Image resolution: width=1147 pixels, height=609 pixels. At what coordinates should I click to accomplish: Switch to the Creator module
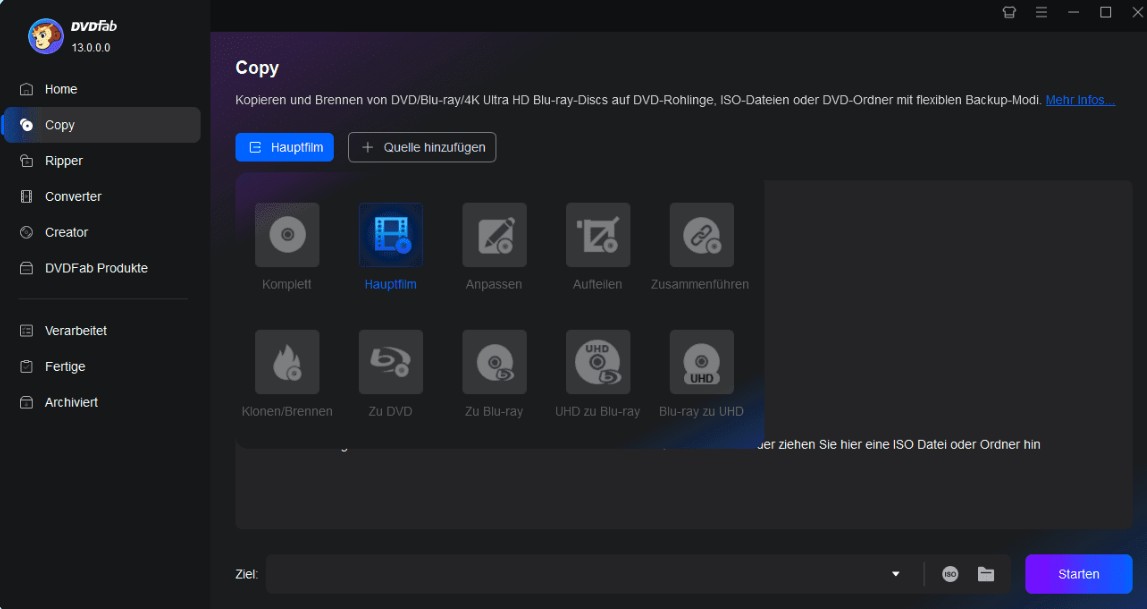[102, 232]
